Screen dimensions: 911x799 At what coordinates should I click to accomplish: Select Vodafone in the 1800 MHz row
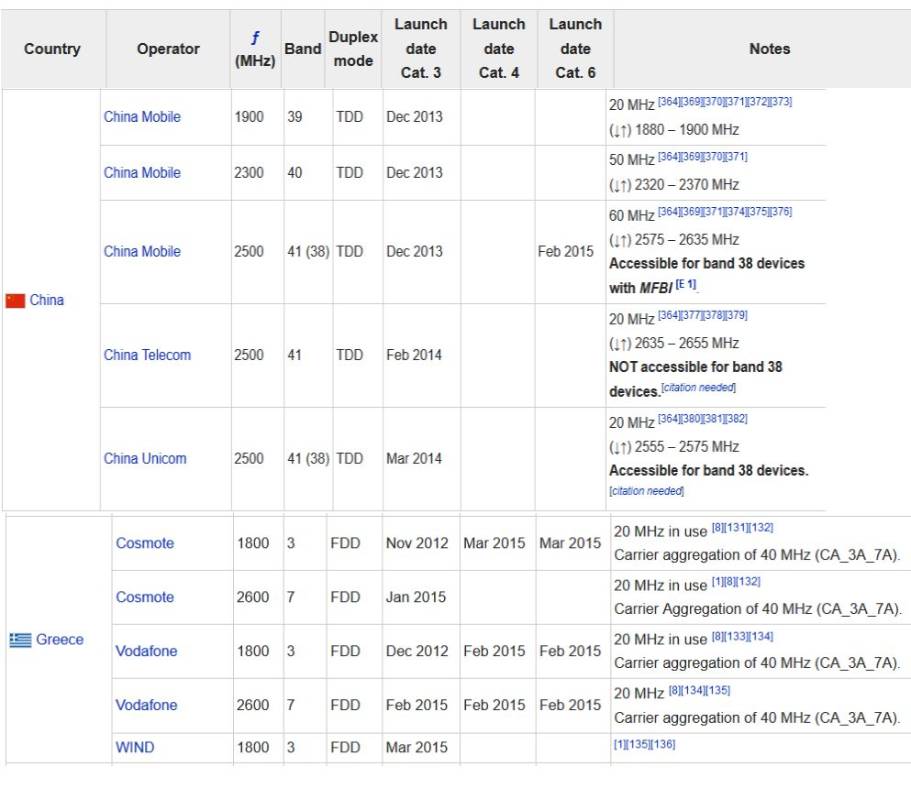point(146,652)
